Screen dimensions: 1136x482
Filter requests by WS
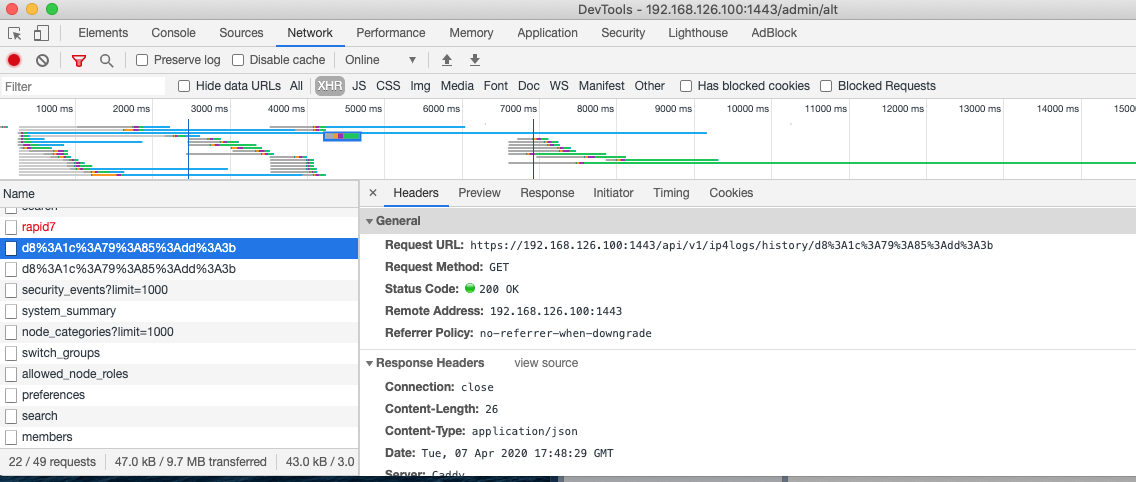point(559,86)
